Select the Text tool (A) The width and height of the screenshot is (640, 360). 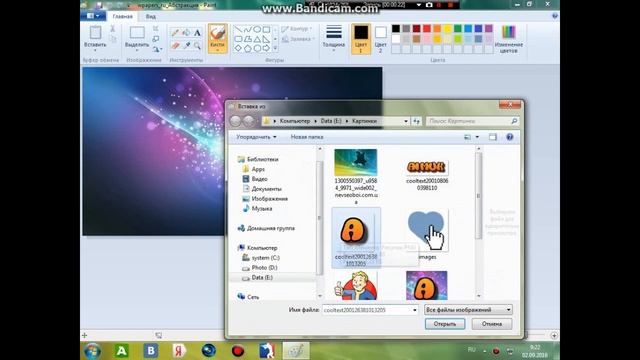197,33
